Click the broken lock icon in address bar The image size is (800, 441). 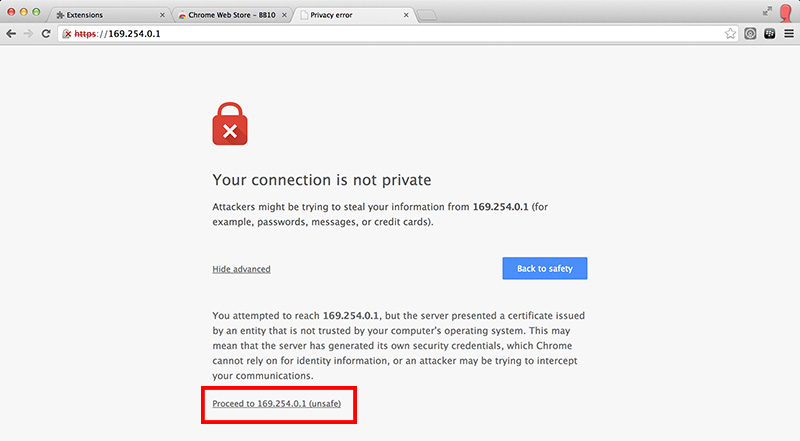[66, 34]
